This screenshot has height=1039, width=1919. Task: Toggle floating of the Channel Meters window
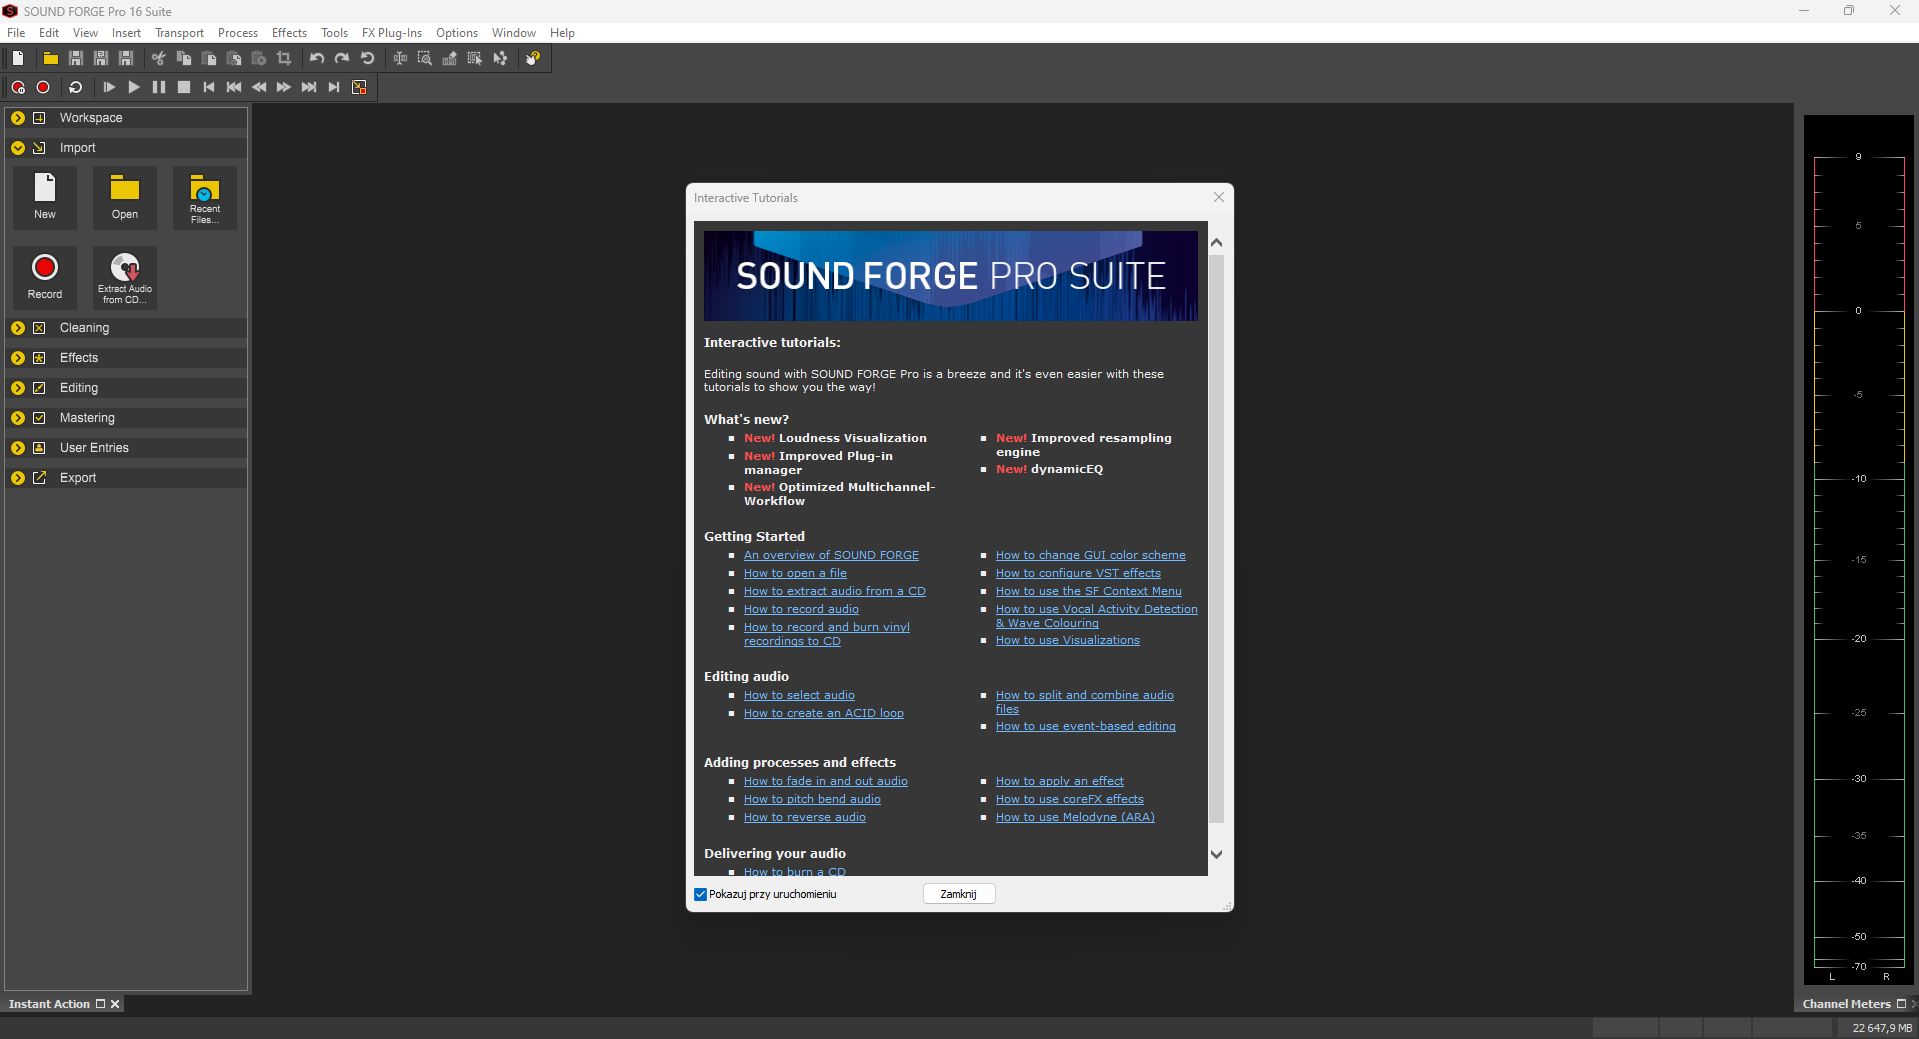(1901, 1004)
